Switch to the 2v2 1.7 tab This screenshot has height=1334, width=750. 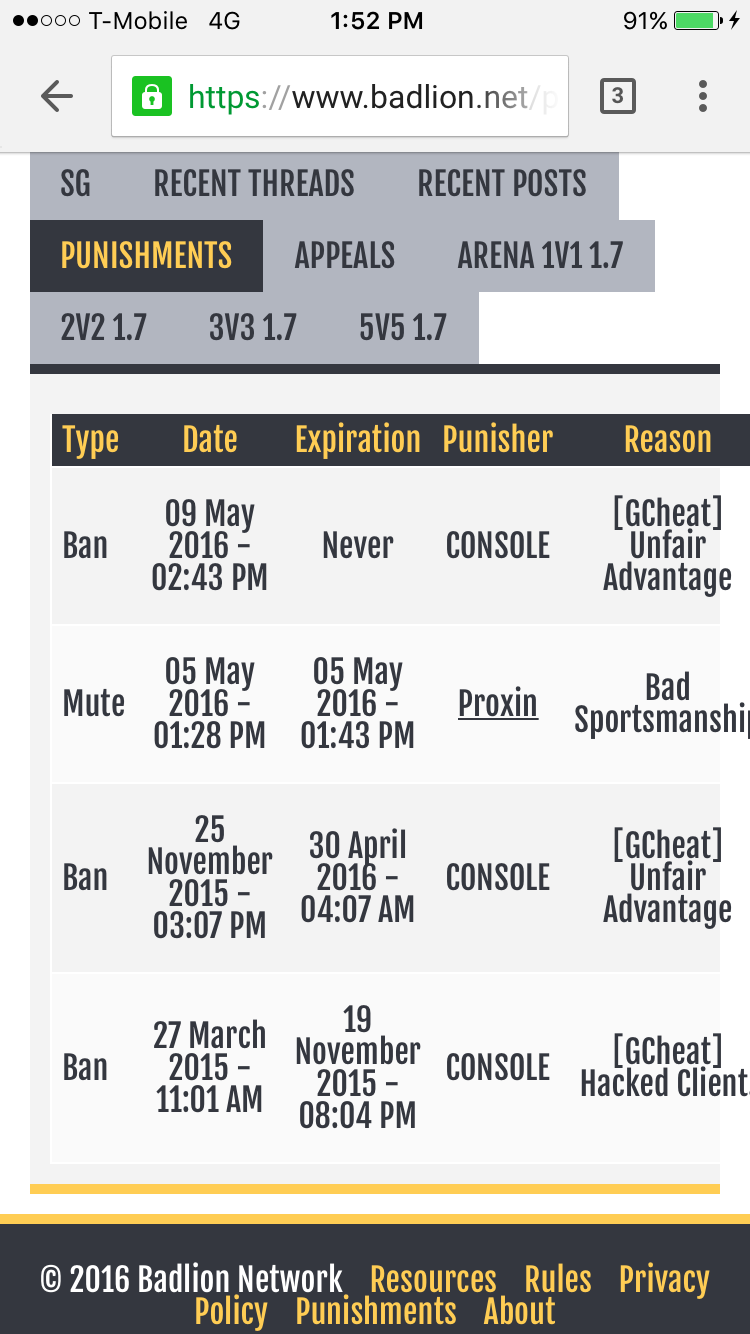[x=104, y=328]
